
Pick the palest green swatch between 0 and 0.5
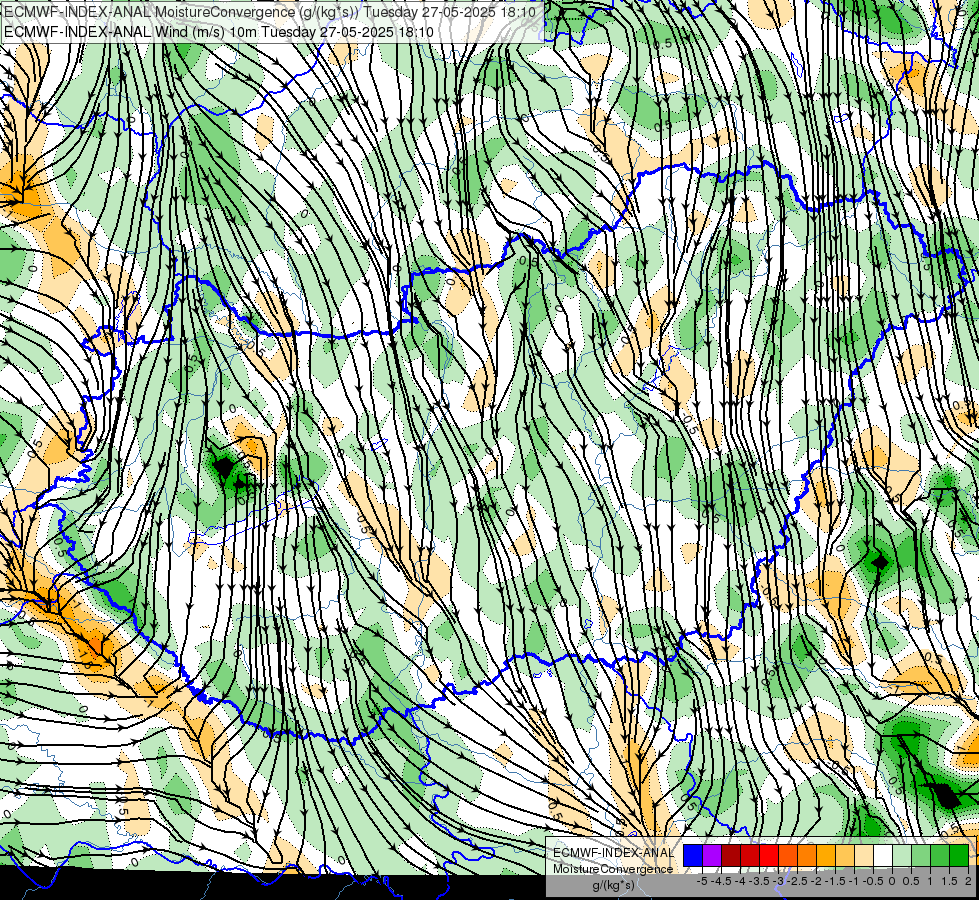point(902,855)
